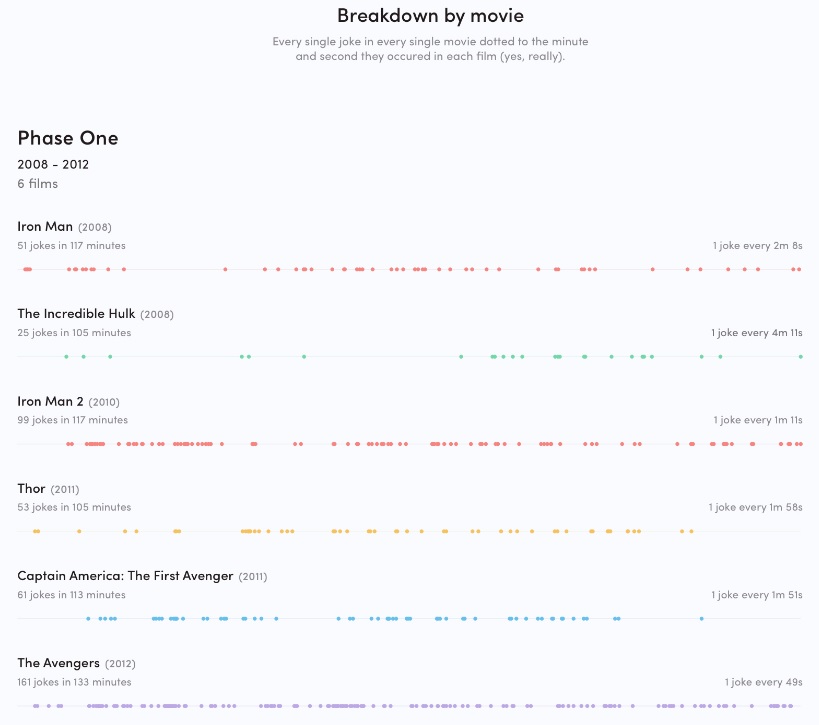819x725 pixels.
Task: Select Captain America: The First Avenger title
Action: click(125, 576)
